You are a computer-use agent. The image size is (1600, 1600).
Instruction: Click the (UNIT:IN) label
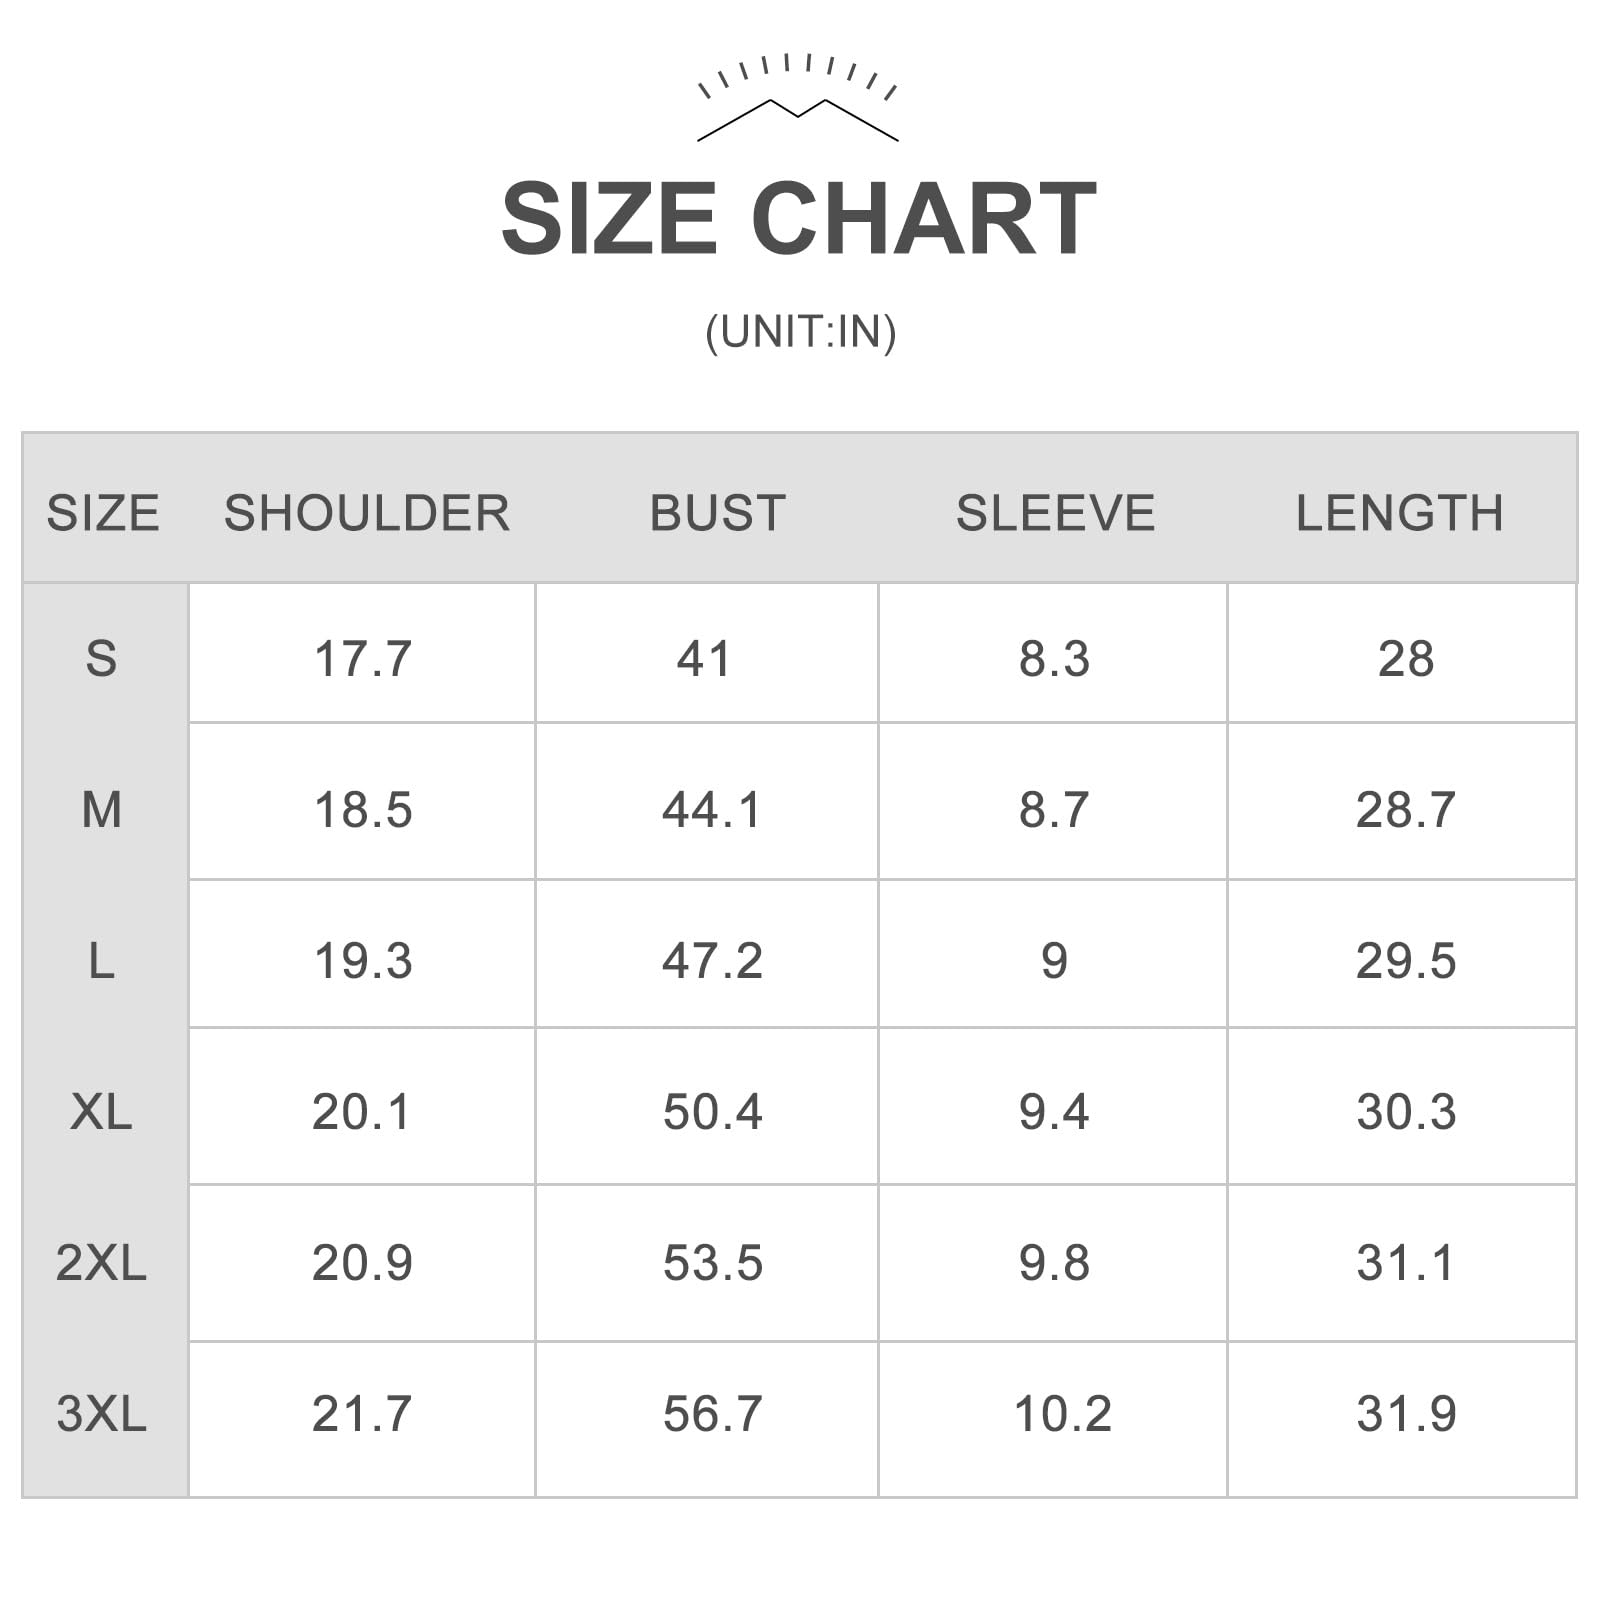800,332
